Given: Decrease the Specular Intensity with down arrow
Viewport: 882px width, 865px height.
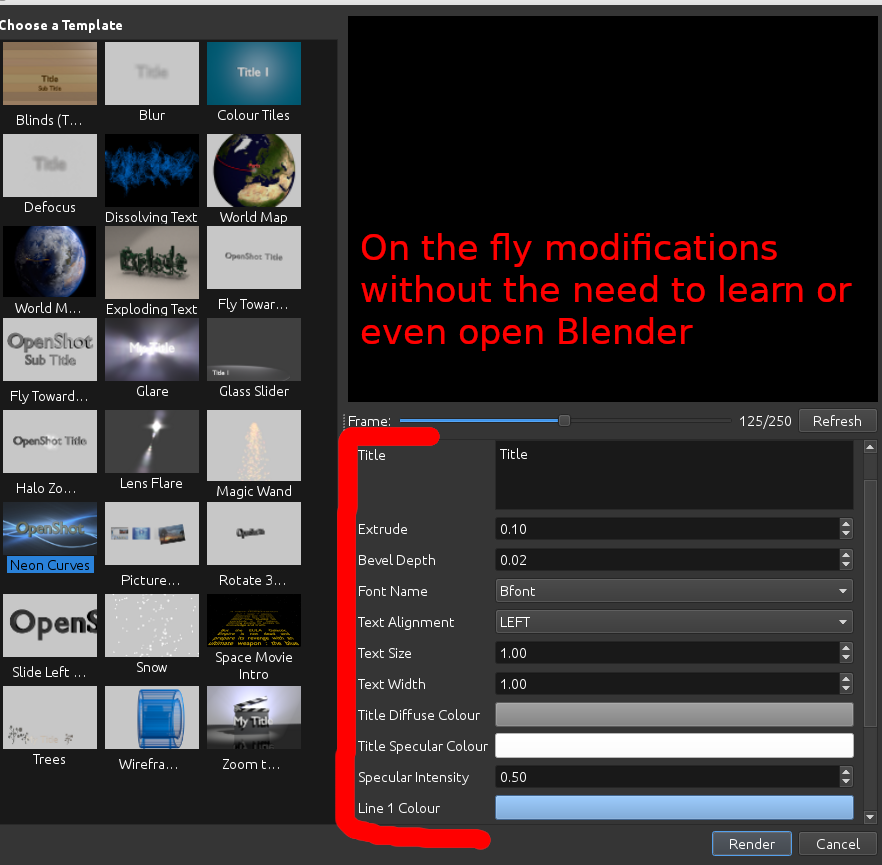Looking at the screenshot, I should 847,782.
